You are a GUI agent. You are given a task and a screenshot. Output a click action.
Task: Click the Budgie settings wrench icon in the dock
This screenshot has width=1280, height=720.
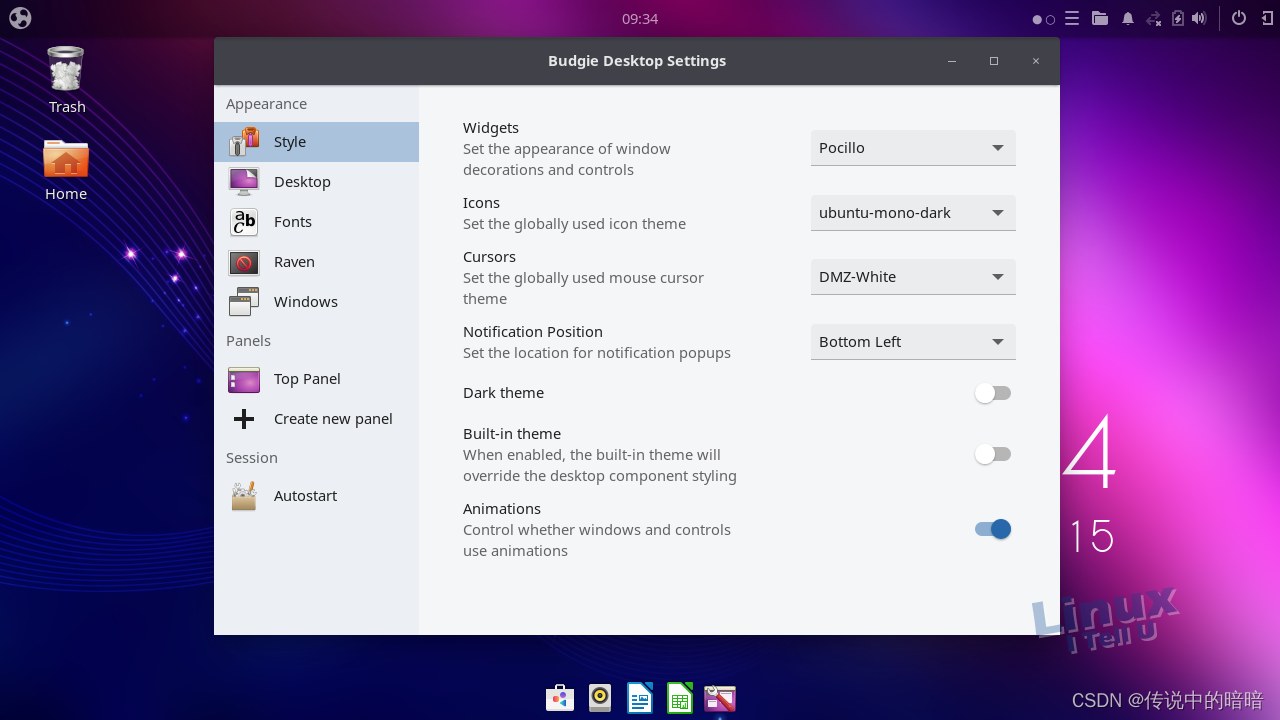coord(720,698)
